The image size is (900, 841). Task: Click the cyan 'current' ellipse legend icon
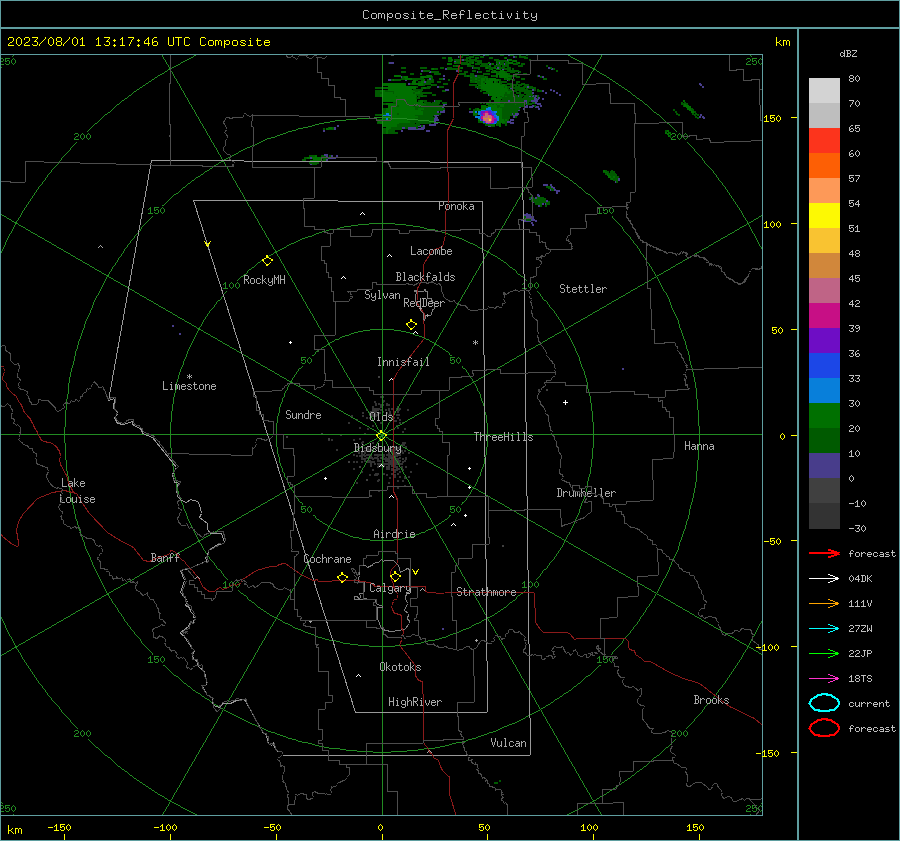[824, 703]
